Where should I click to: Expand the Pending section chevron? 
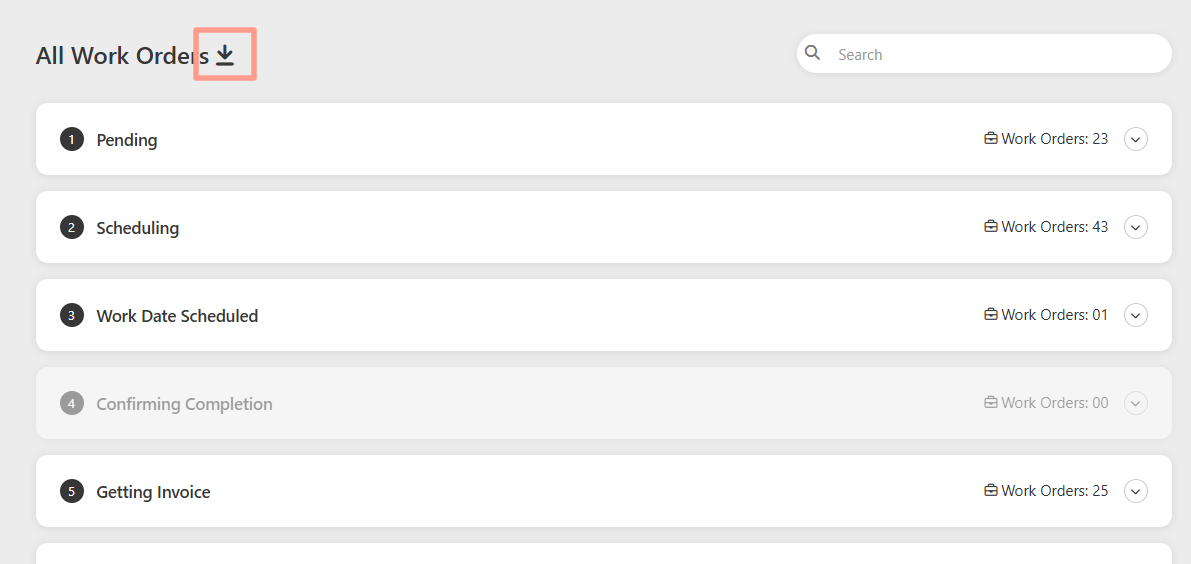tap(1136, 140)
